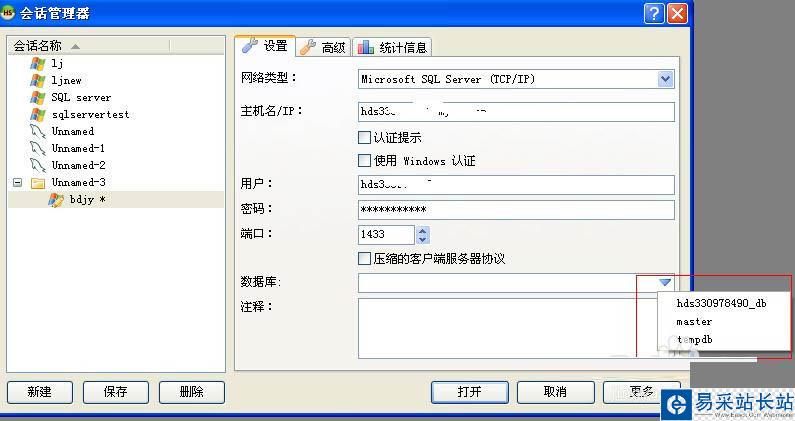Click the 新建 button
Image resolution: width=795 pixels, height=421 pixels.
point(40,392)
